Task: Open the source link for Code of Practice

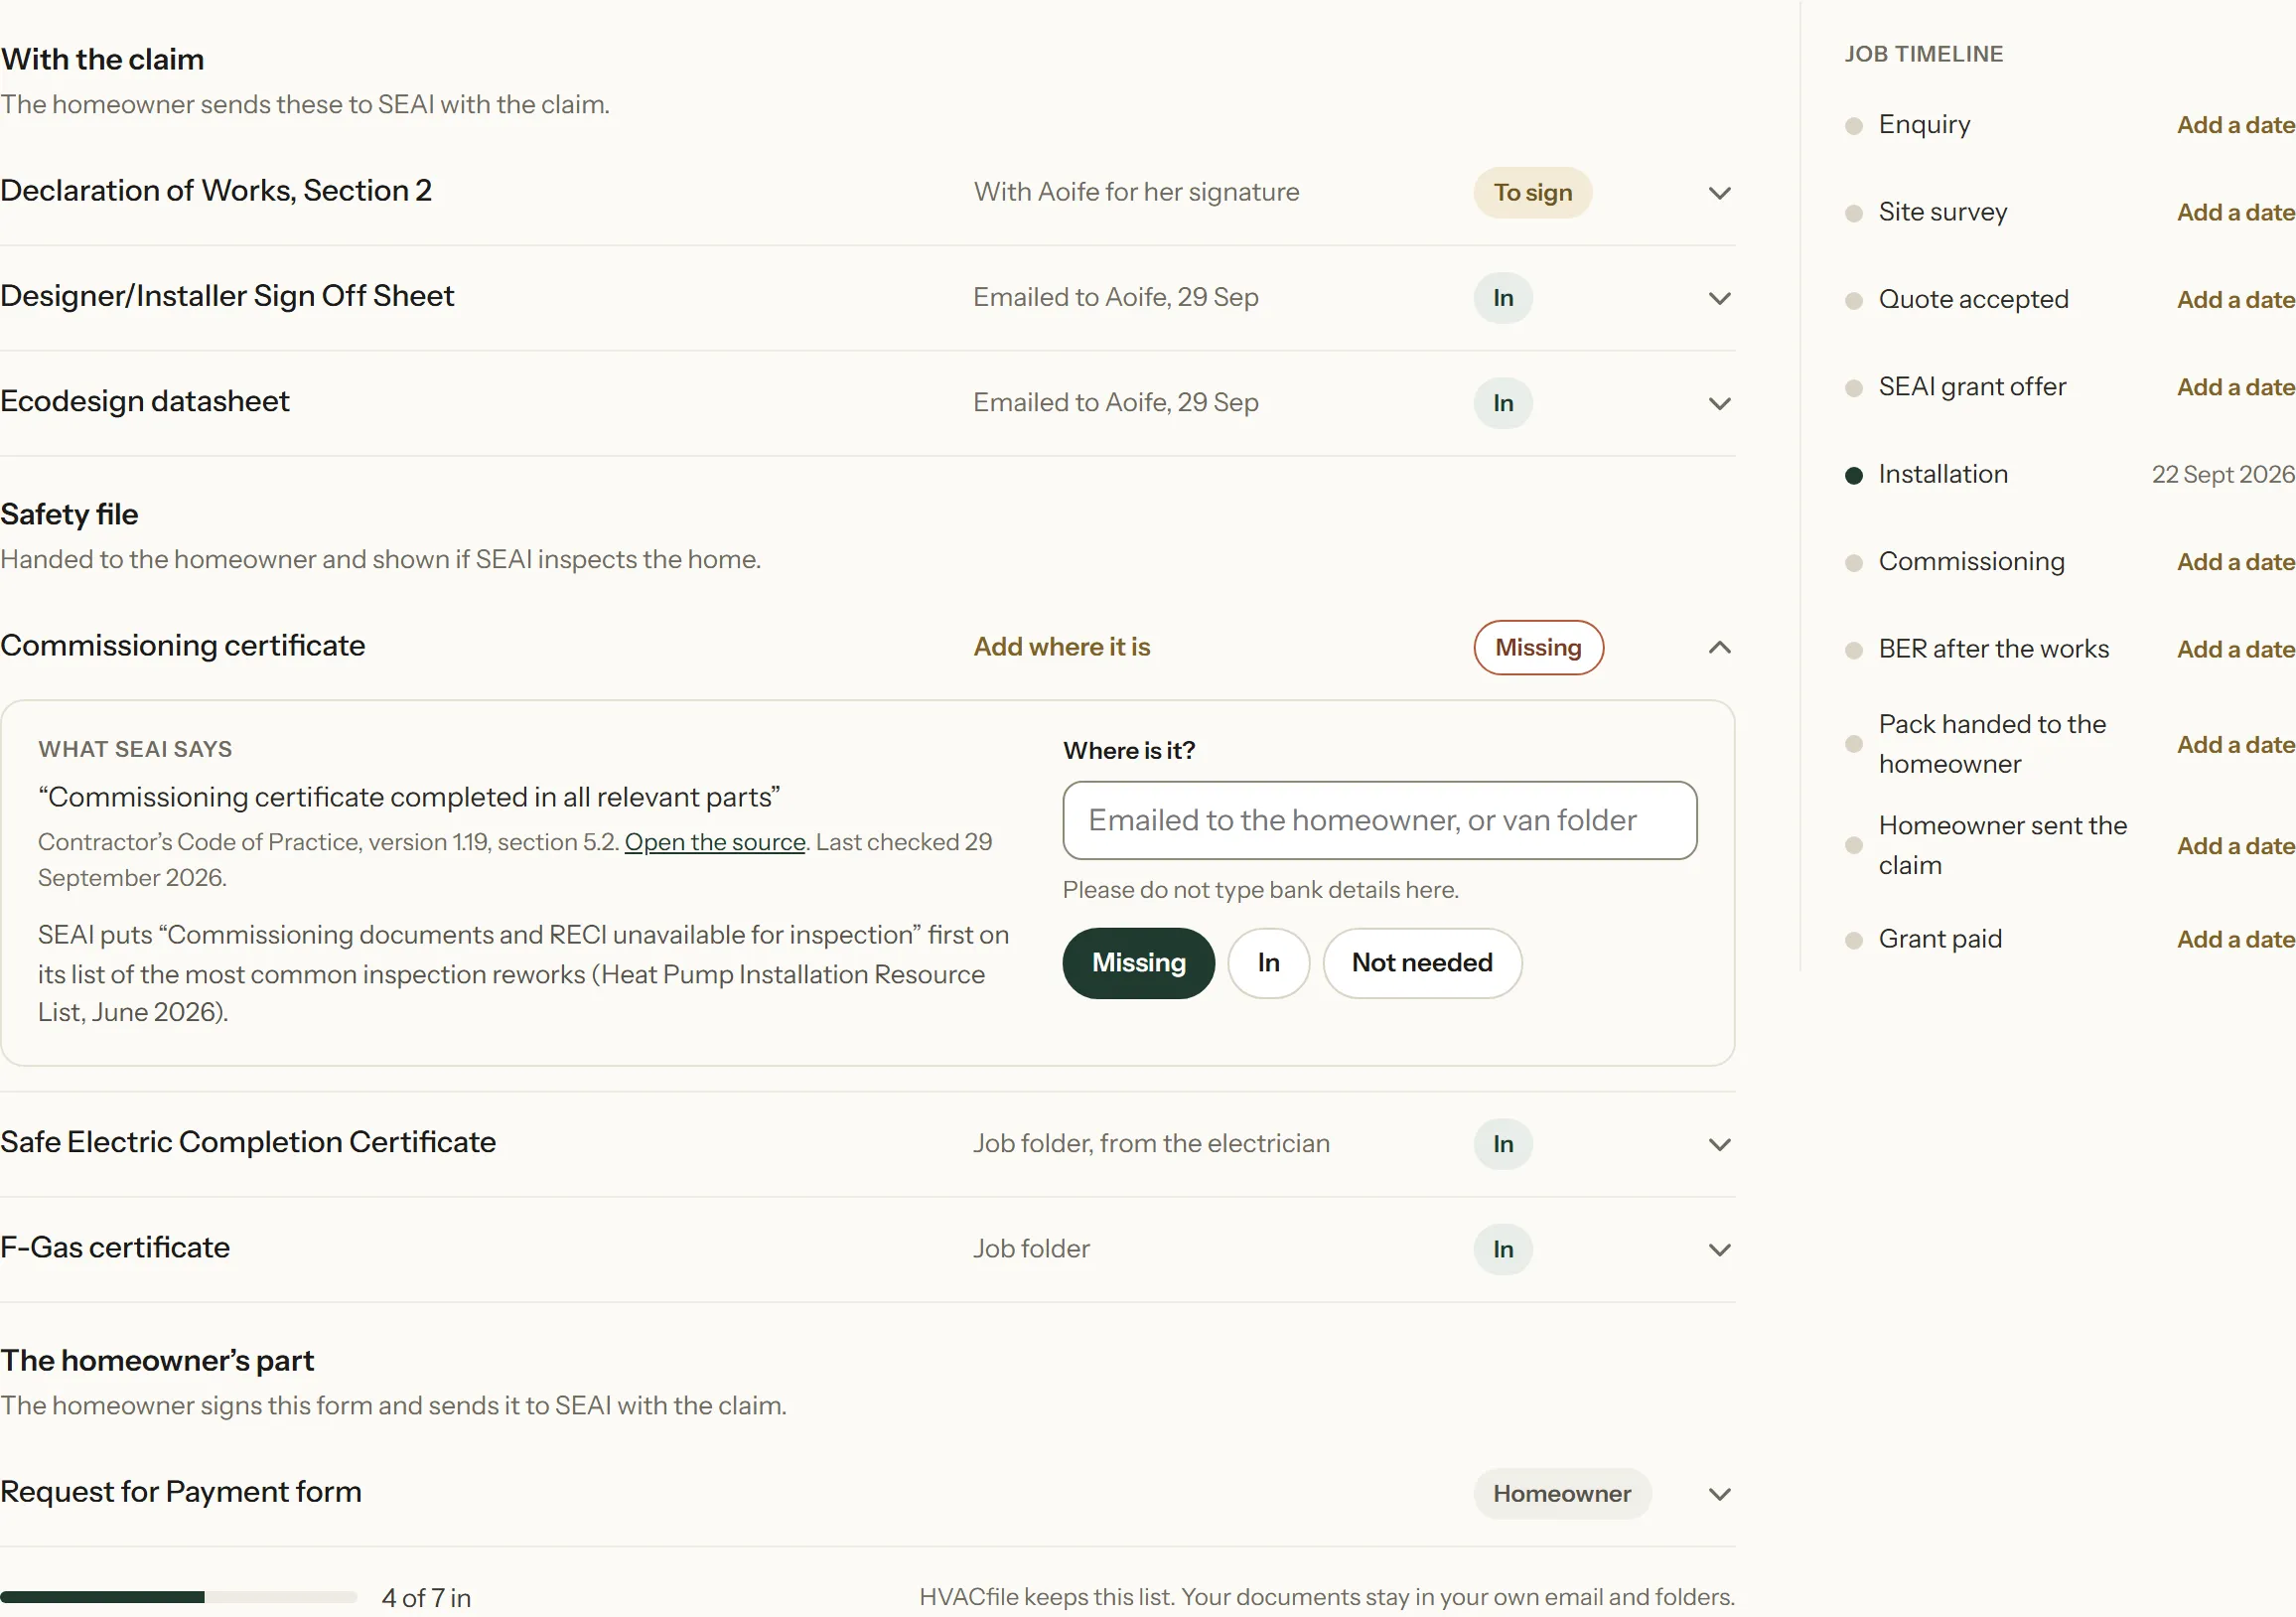Action: click(x=715, y=842)
